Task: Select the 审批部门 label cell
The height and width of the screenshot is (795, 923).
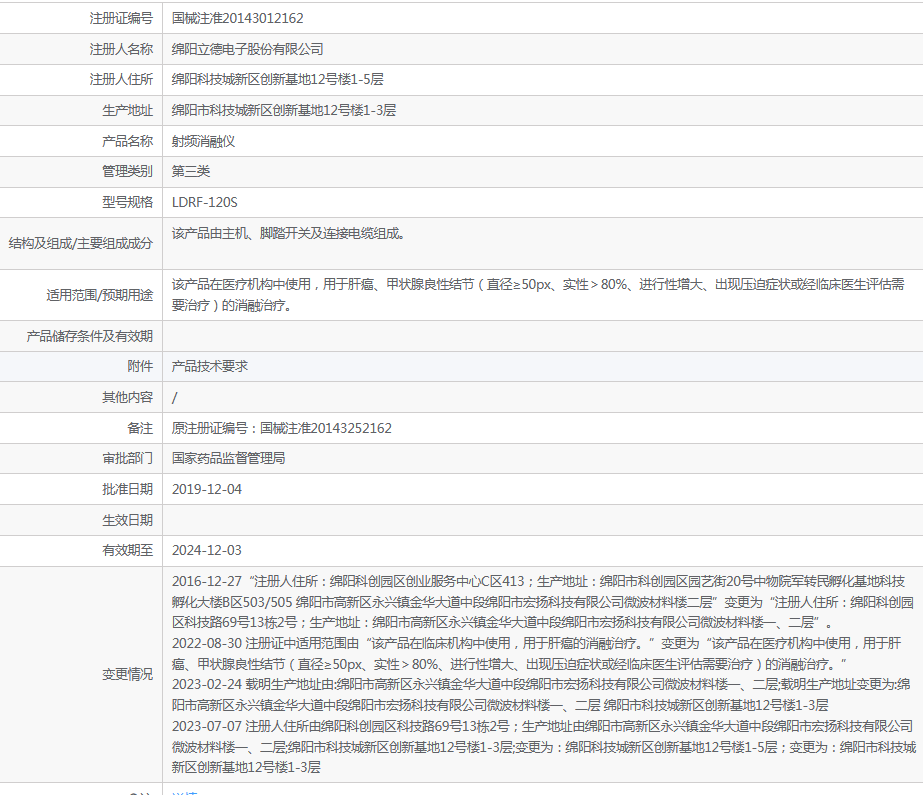Action: (127, 458)
